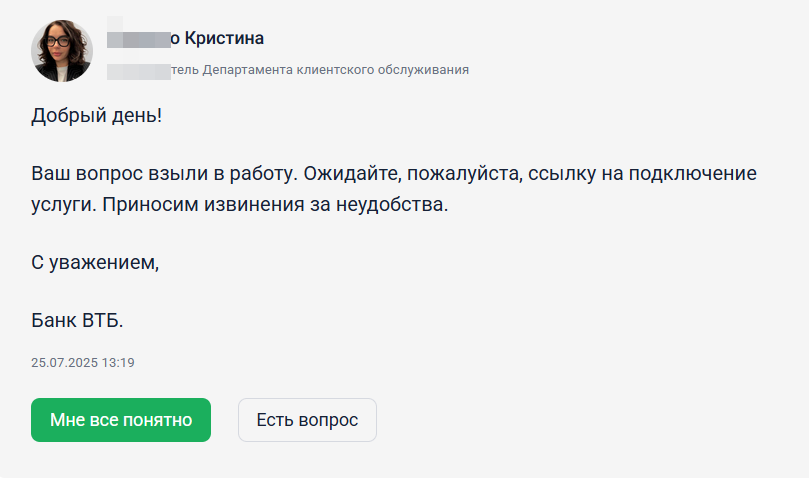Click the word "ссылку" in the message
Image resolution: width=809 pixels, height=478 pixels.
click(563, 173)
